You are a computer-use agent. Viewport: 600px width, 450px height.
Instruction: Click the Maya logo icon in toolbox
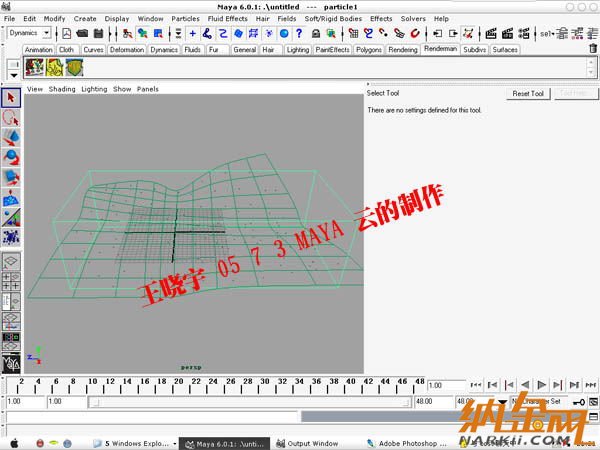click(11, 364)
